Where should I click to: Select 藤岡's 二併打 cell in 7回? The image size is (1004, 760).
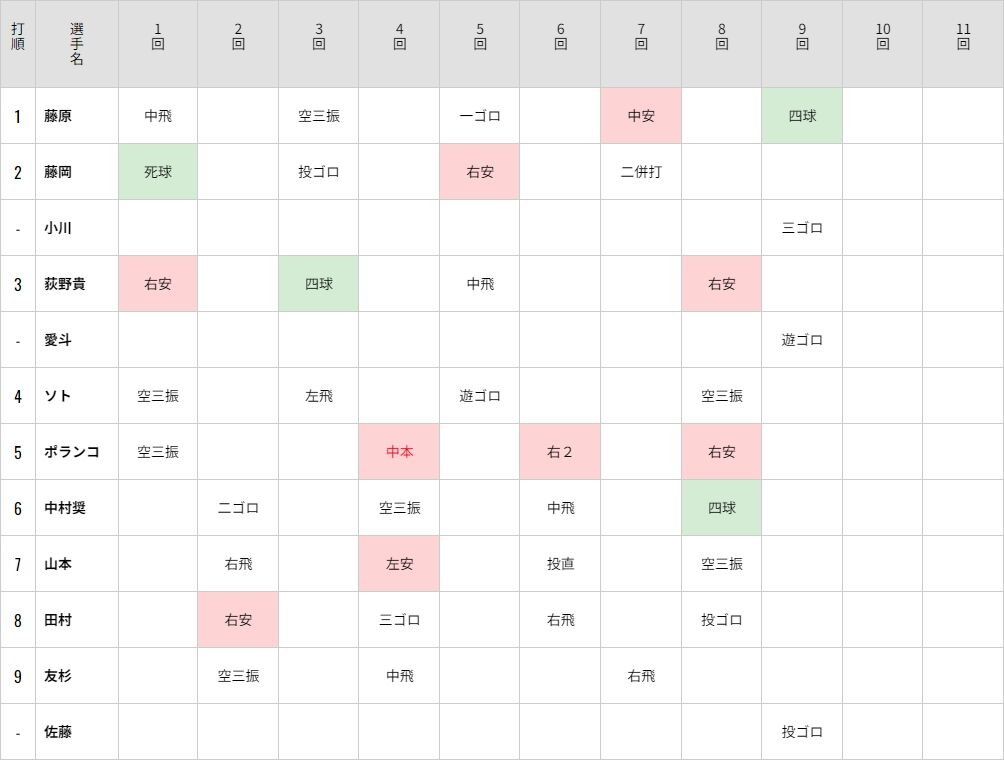[x=641, y=172]
